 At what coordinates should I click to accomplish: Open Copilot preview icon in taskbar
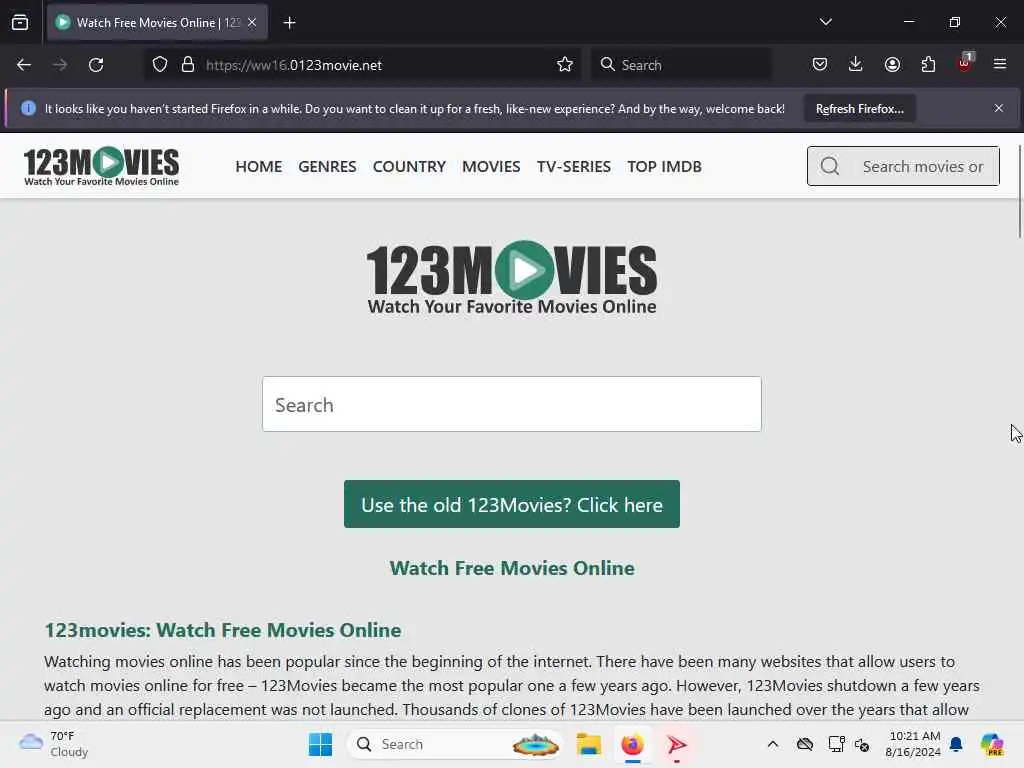[992, 744]
